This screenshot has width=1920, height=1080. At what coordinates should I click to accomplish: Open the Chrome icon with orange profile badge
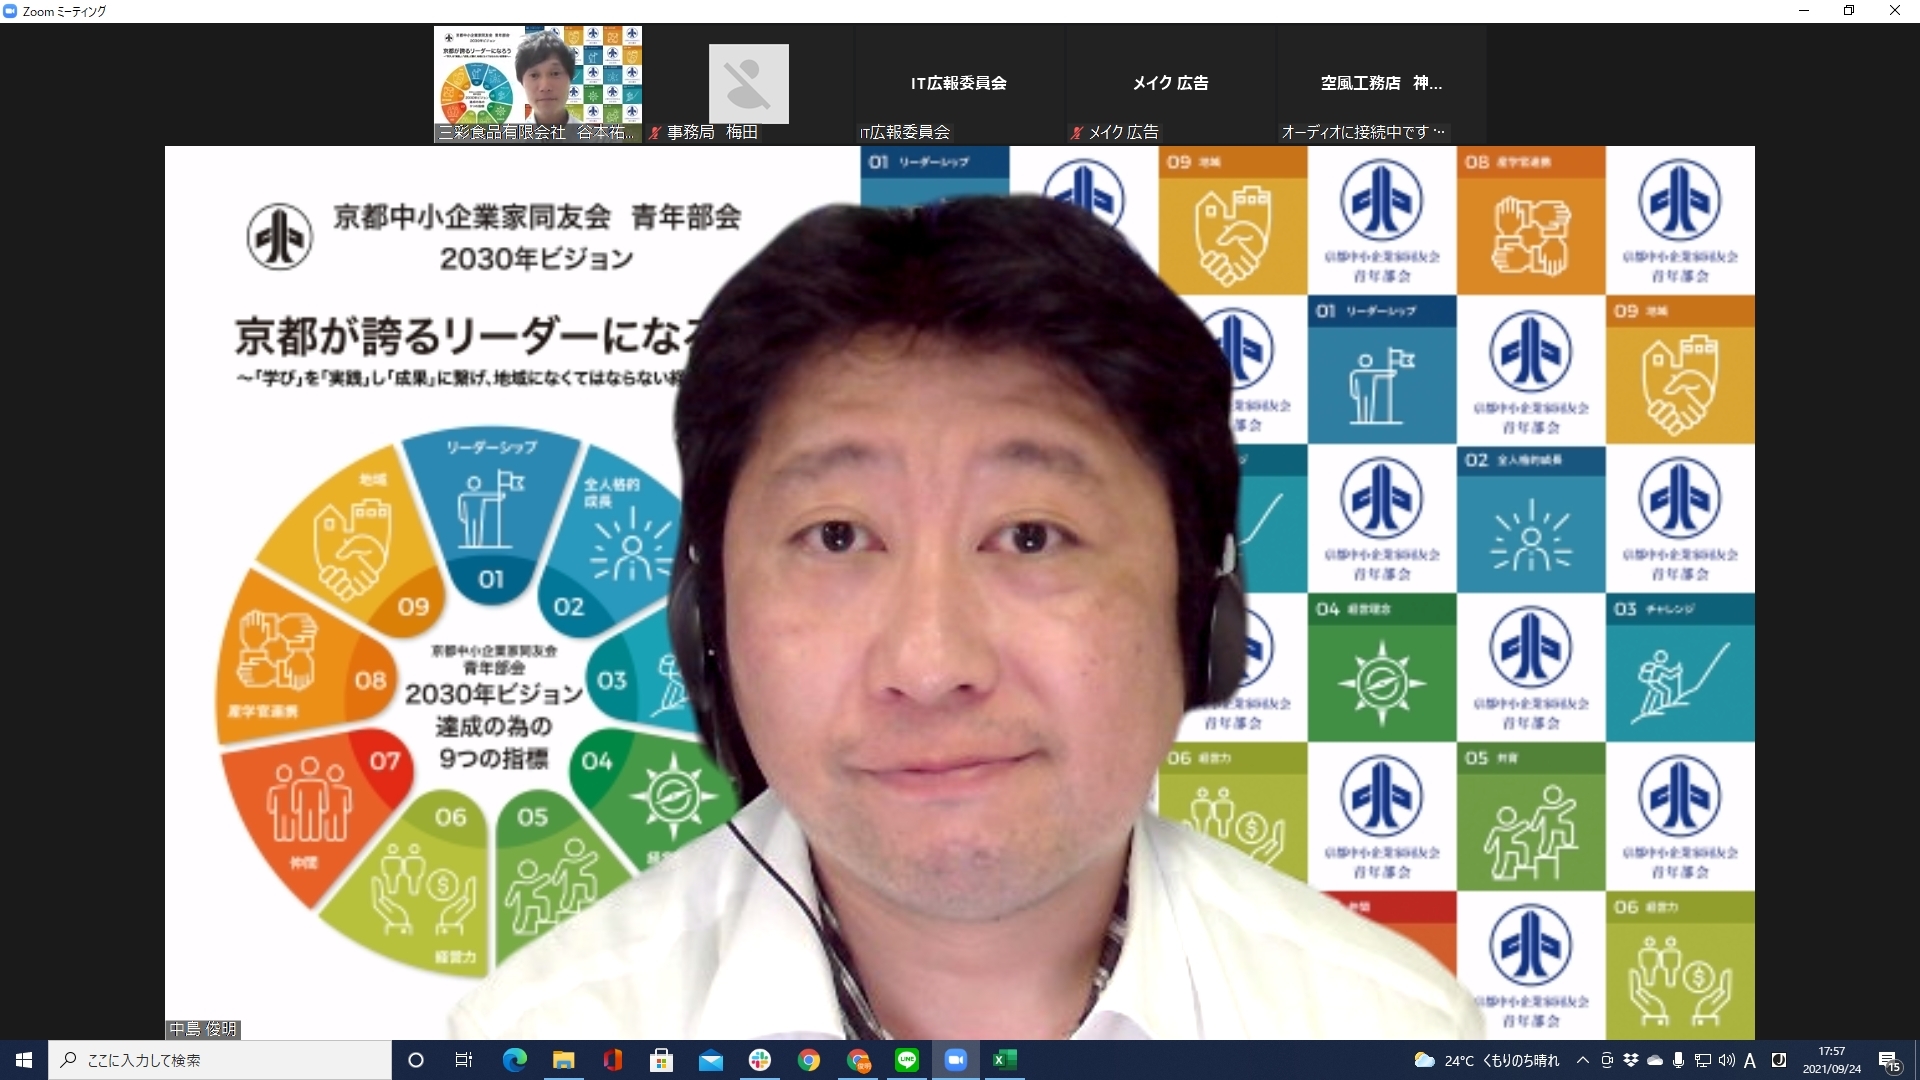(x=858, y=1060)
